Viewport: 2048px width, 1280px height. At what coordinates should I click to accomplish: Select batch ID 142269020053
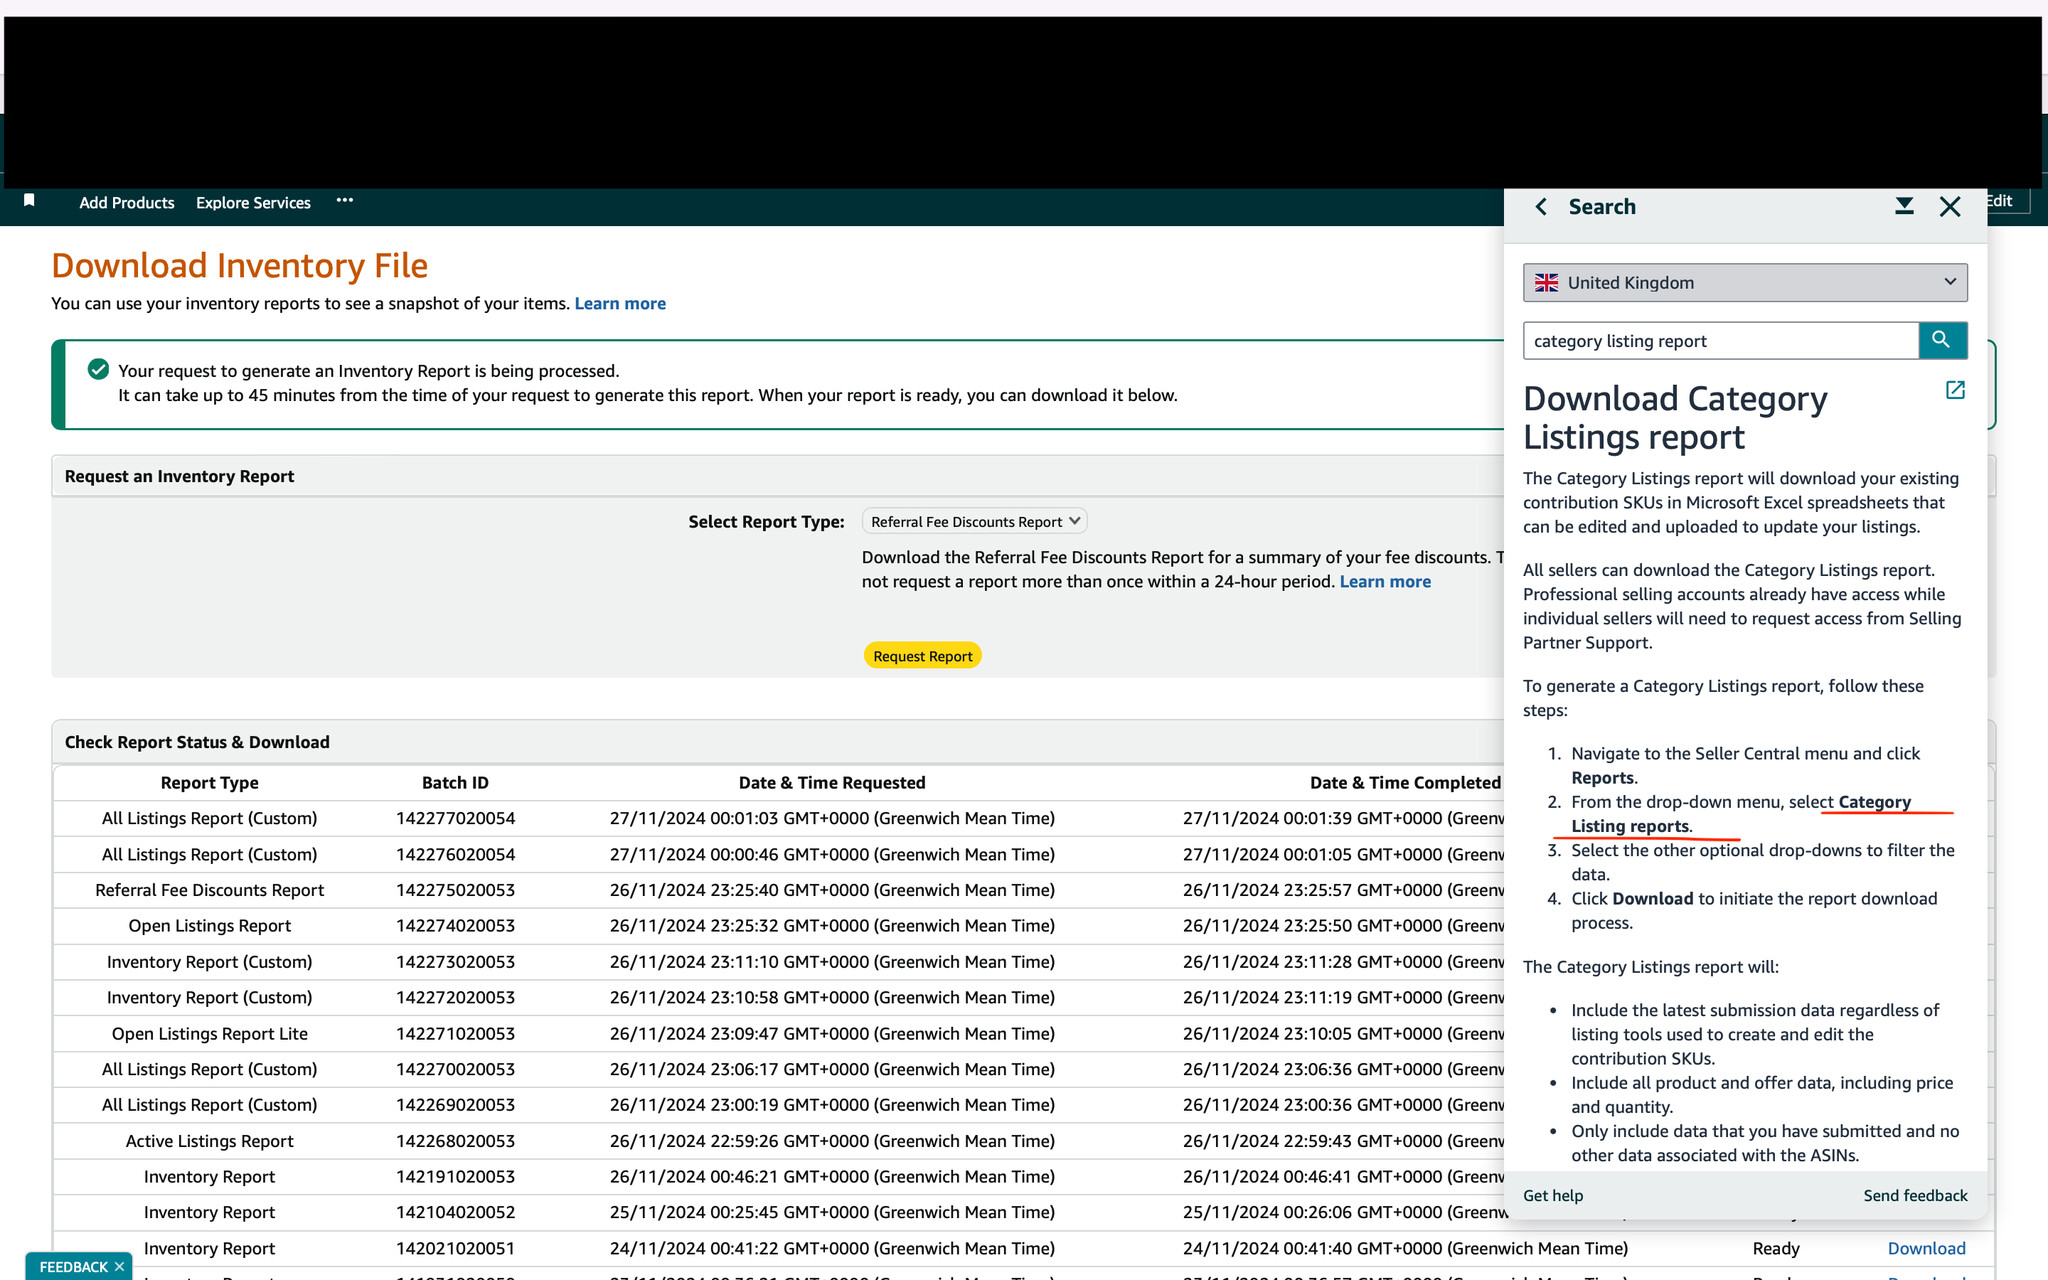click(455, 1105)
